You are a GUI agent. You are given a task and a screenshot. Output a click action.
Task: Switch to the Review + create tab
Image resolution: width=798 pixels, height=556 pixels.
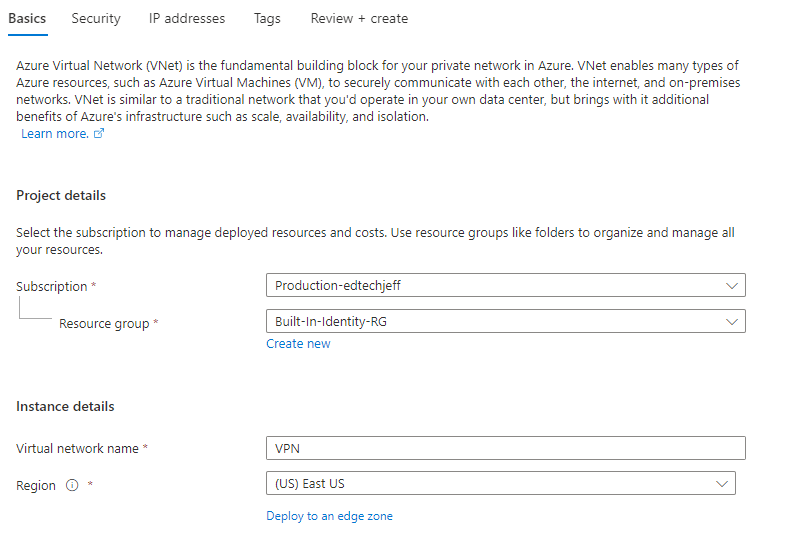tap(359, 18)
